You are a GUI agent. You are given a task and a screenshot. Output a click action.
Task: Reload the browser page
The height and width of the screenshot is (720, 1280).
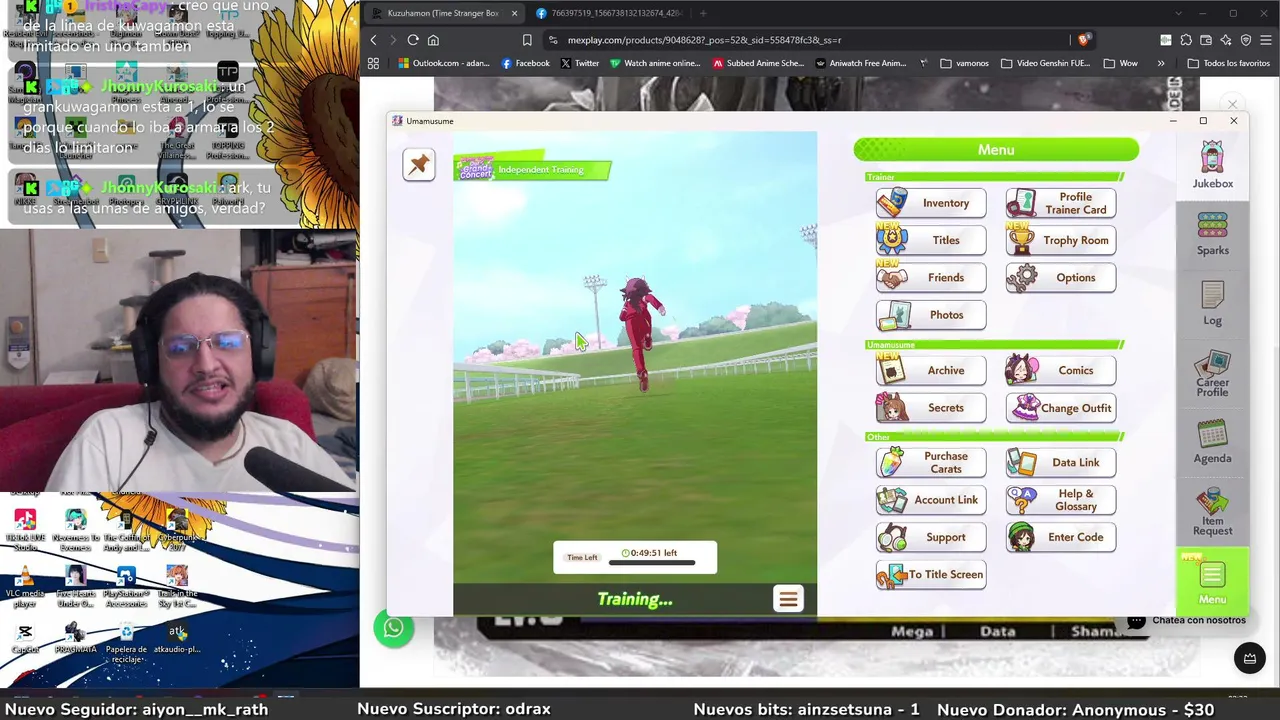pyautogui.click(x=413, y=40)
